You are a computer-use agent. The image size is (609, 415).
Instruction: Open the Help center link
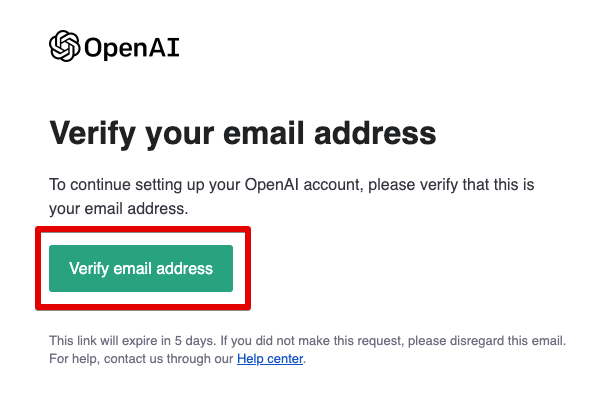click(270, 358)
